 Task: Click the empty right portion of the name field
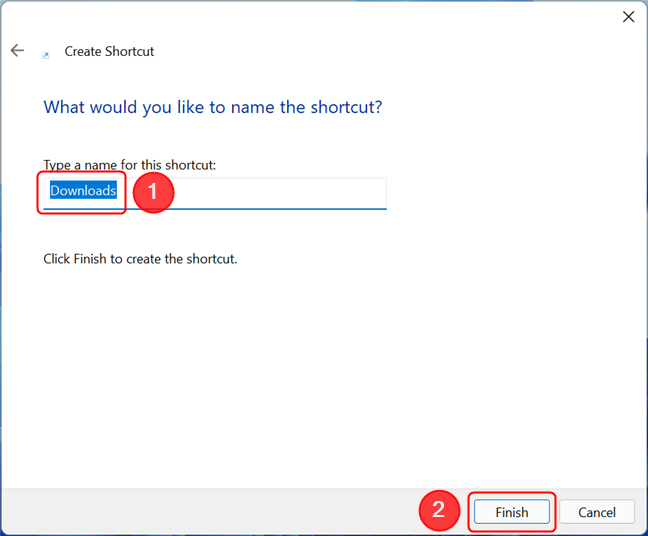281,193
